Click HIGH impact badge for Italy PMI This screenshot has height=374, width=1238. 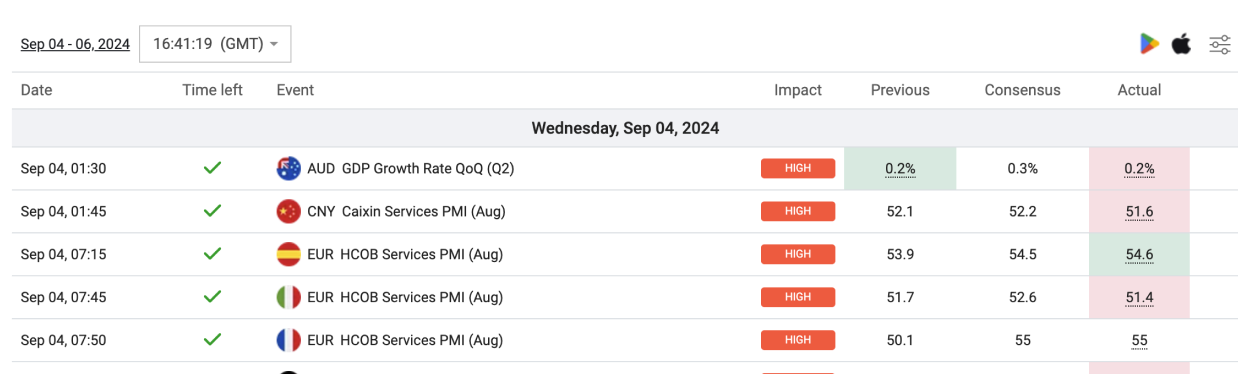[x=798, y=298]
